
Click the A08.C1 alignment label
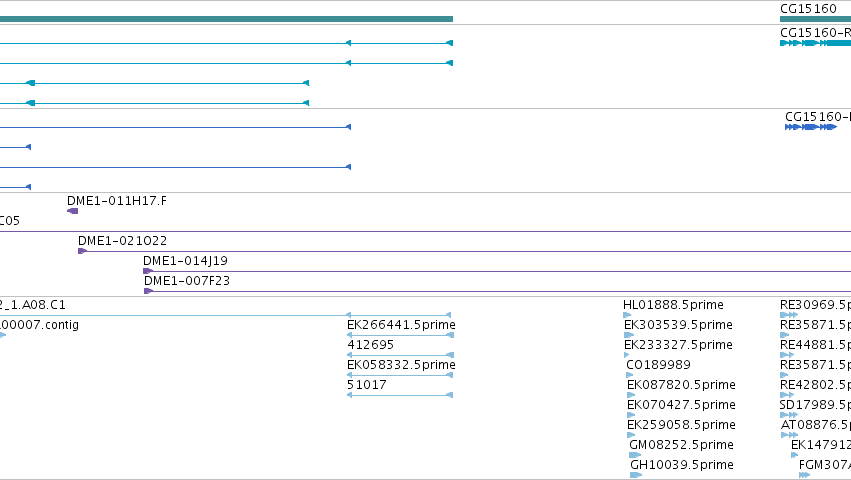33,305
